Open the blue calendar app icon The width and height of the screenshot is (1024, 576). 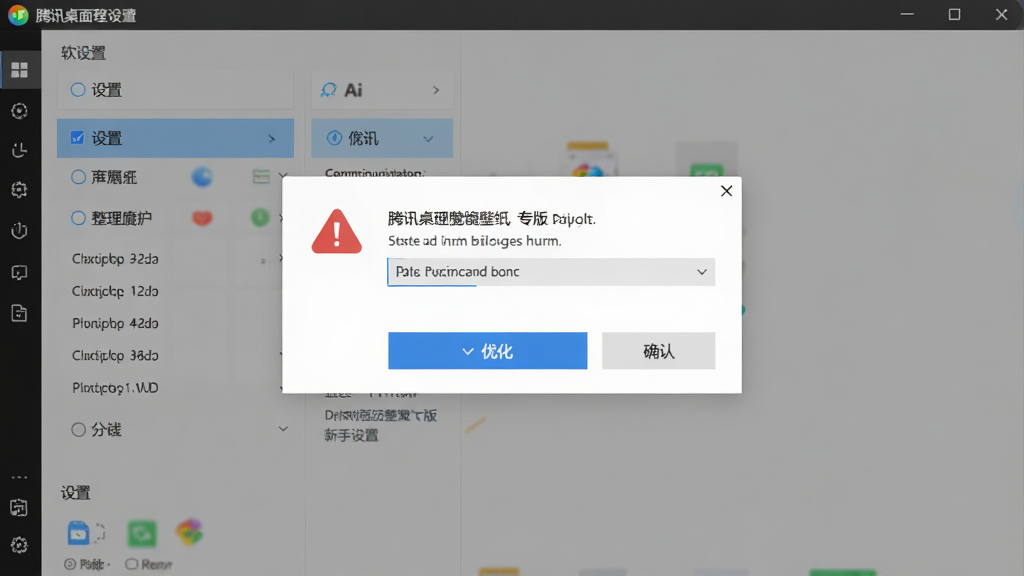78,533
